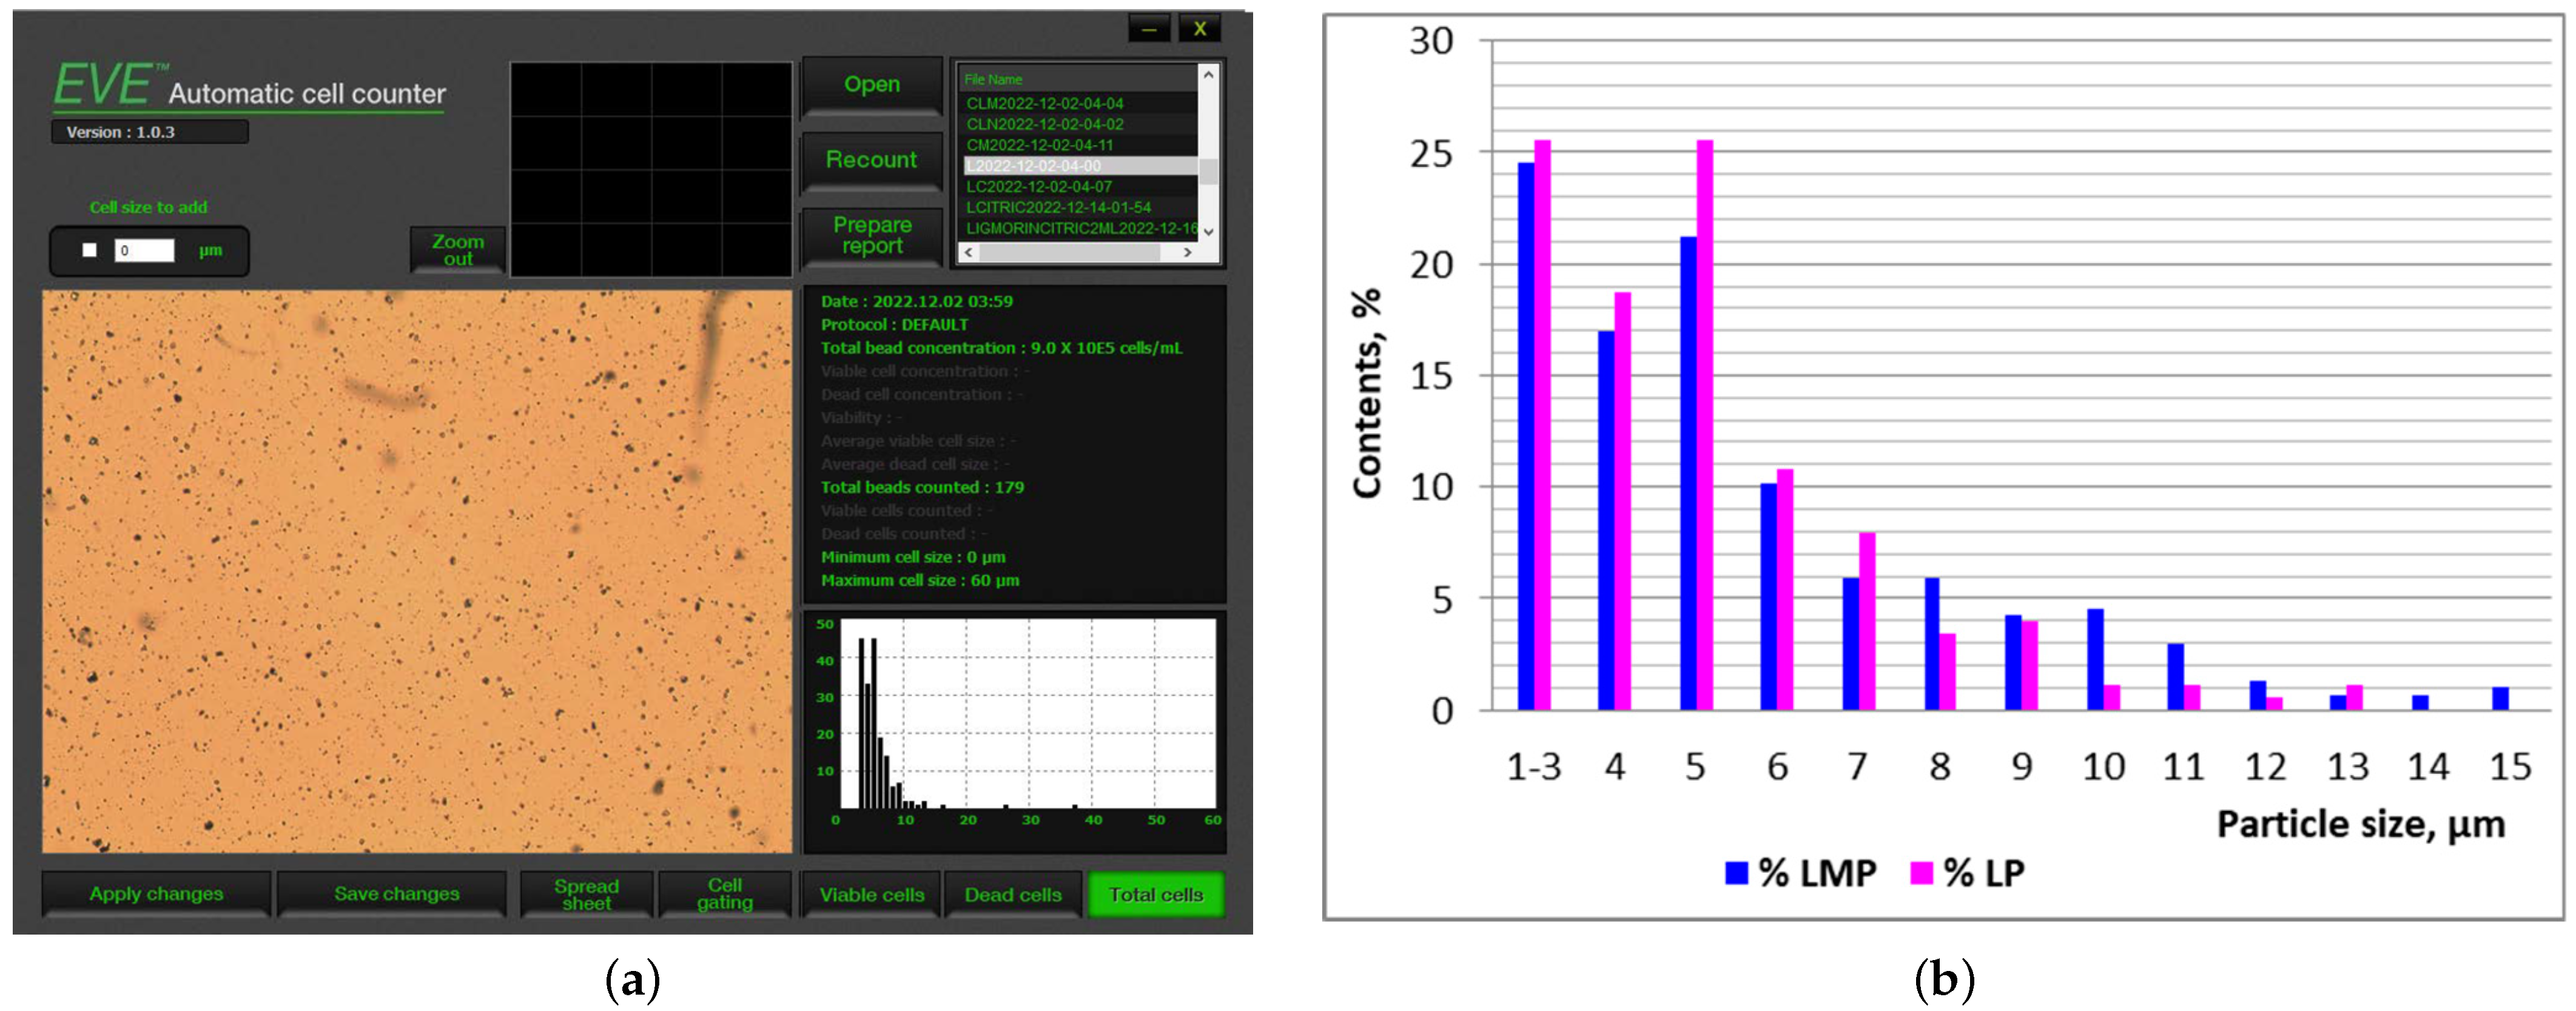Click file list horizontal scroll left arrow
This screenshot has width=2576, height=1011.
coord(968,253)
